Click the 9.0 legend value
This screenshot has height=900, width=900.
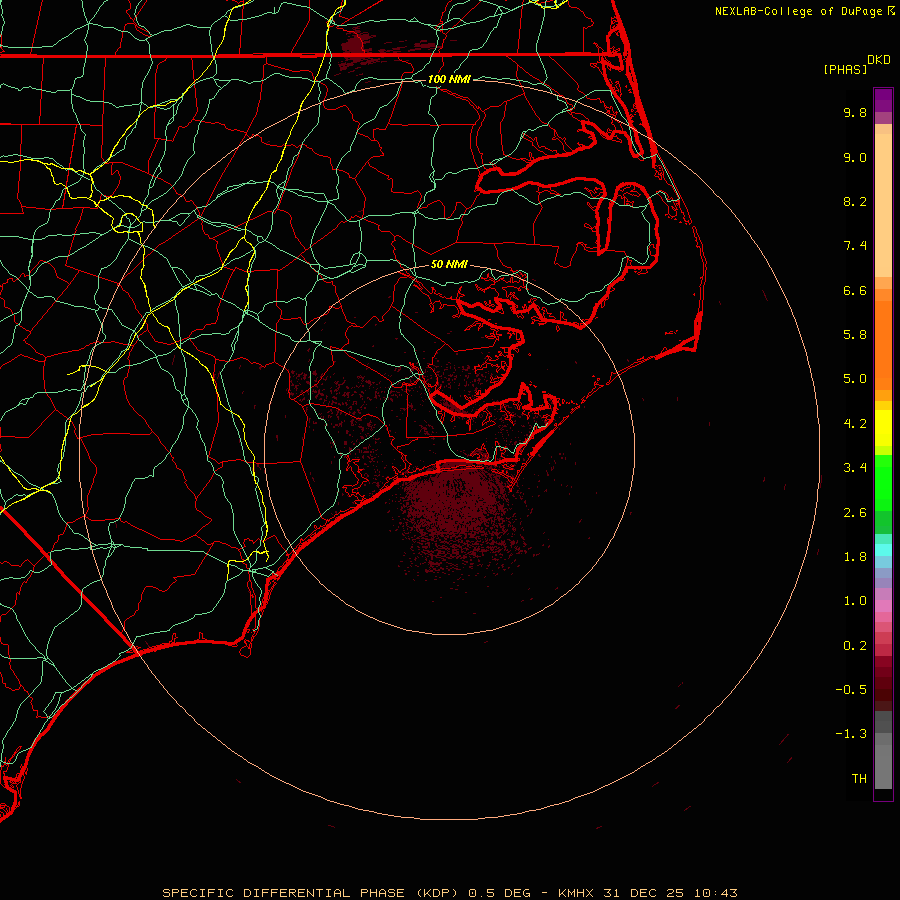tap(855, 157)
